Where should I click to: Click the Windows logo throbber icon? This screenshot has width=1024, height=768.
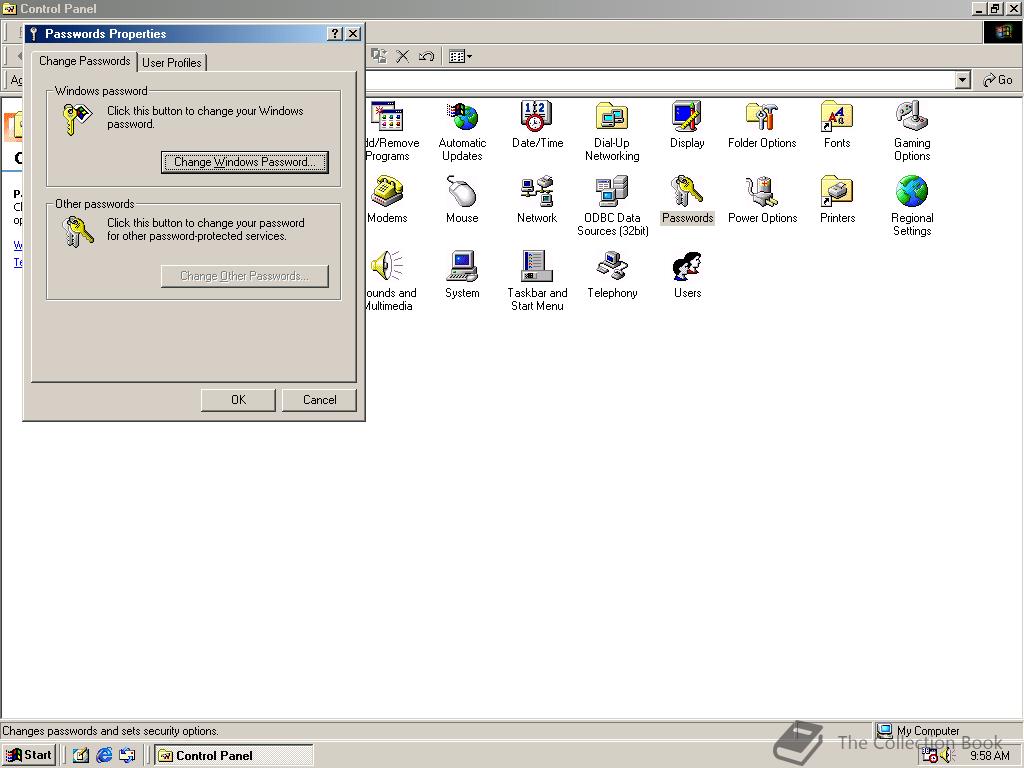pos(1002,33)
